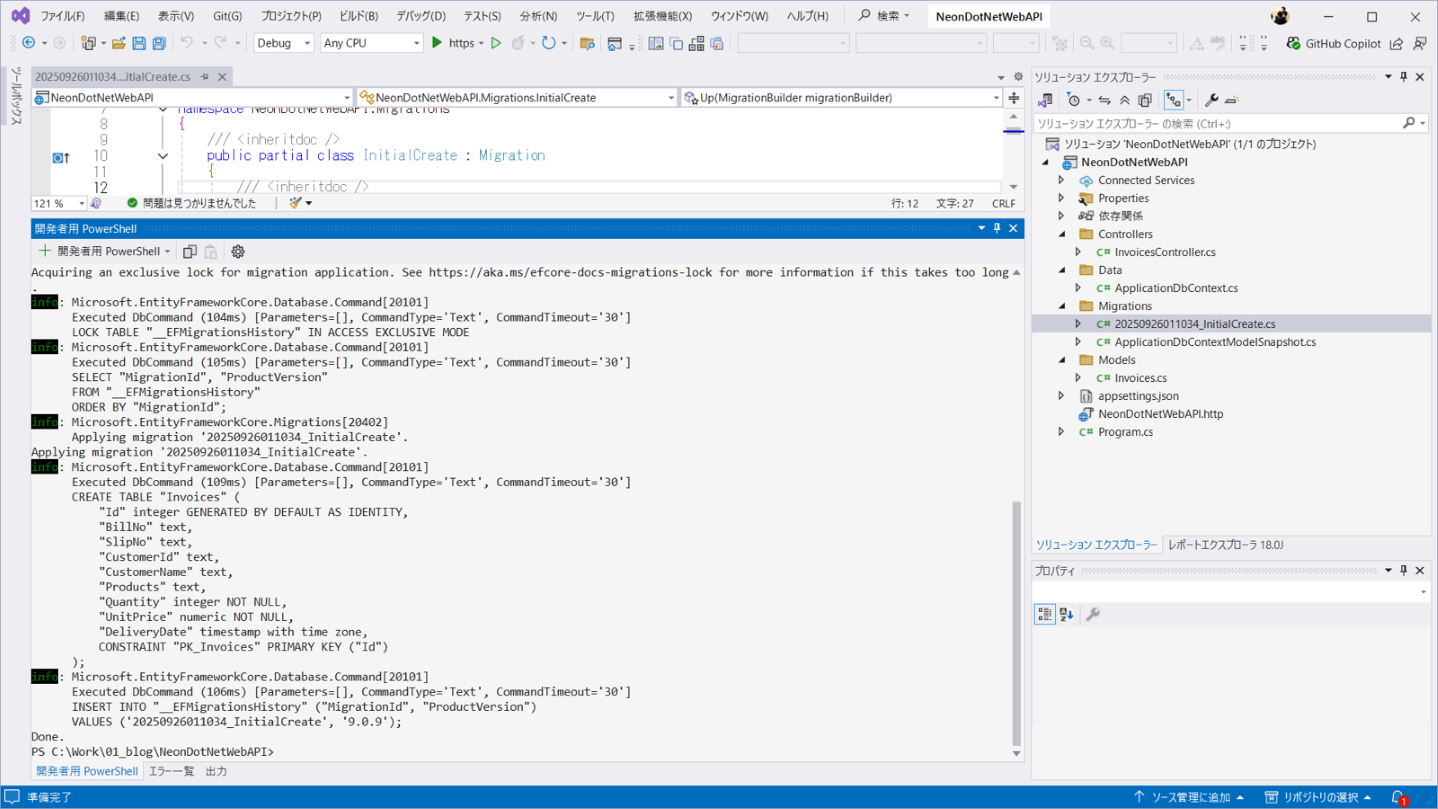The width and height of the screenshot is (1438, 809).
Task: Open the ビルド(B) menu
Action: [358, 16]
